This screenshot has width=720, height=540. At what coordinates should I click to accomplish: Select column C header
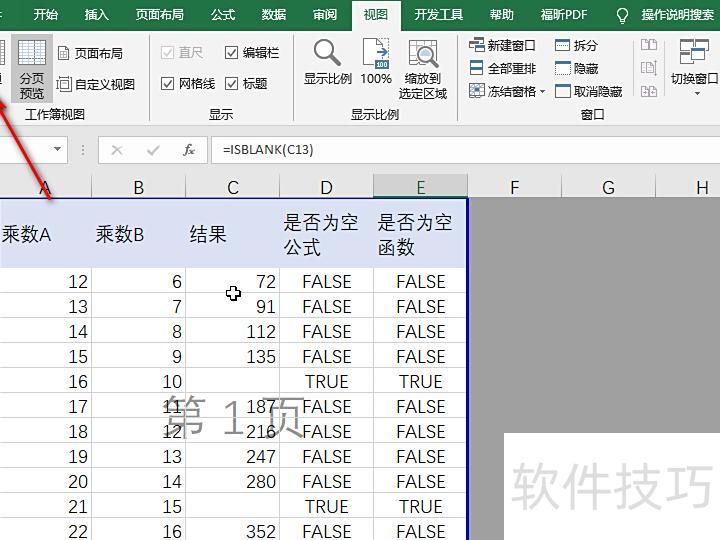[233, 187]
